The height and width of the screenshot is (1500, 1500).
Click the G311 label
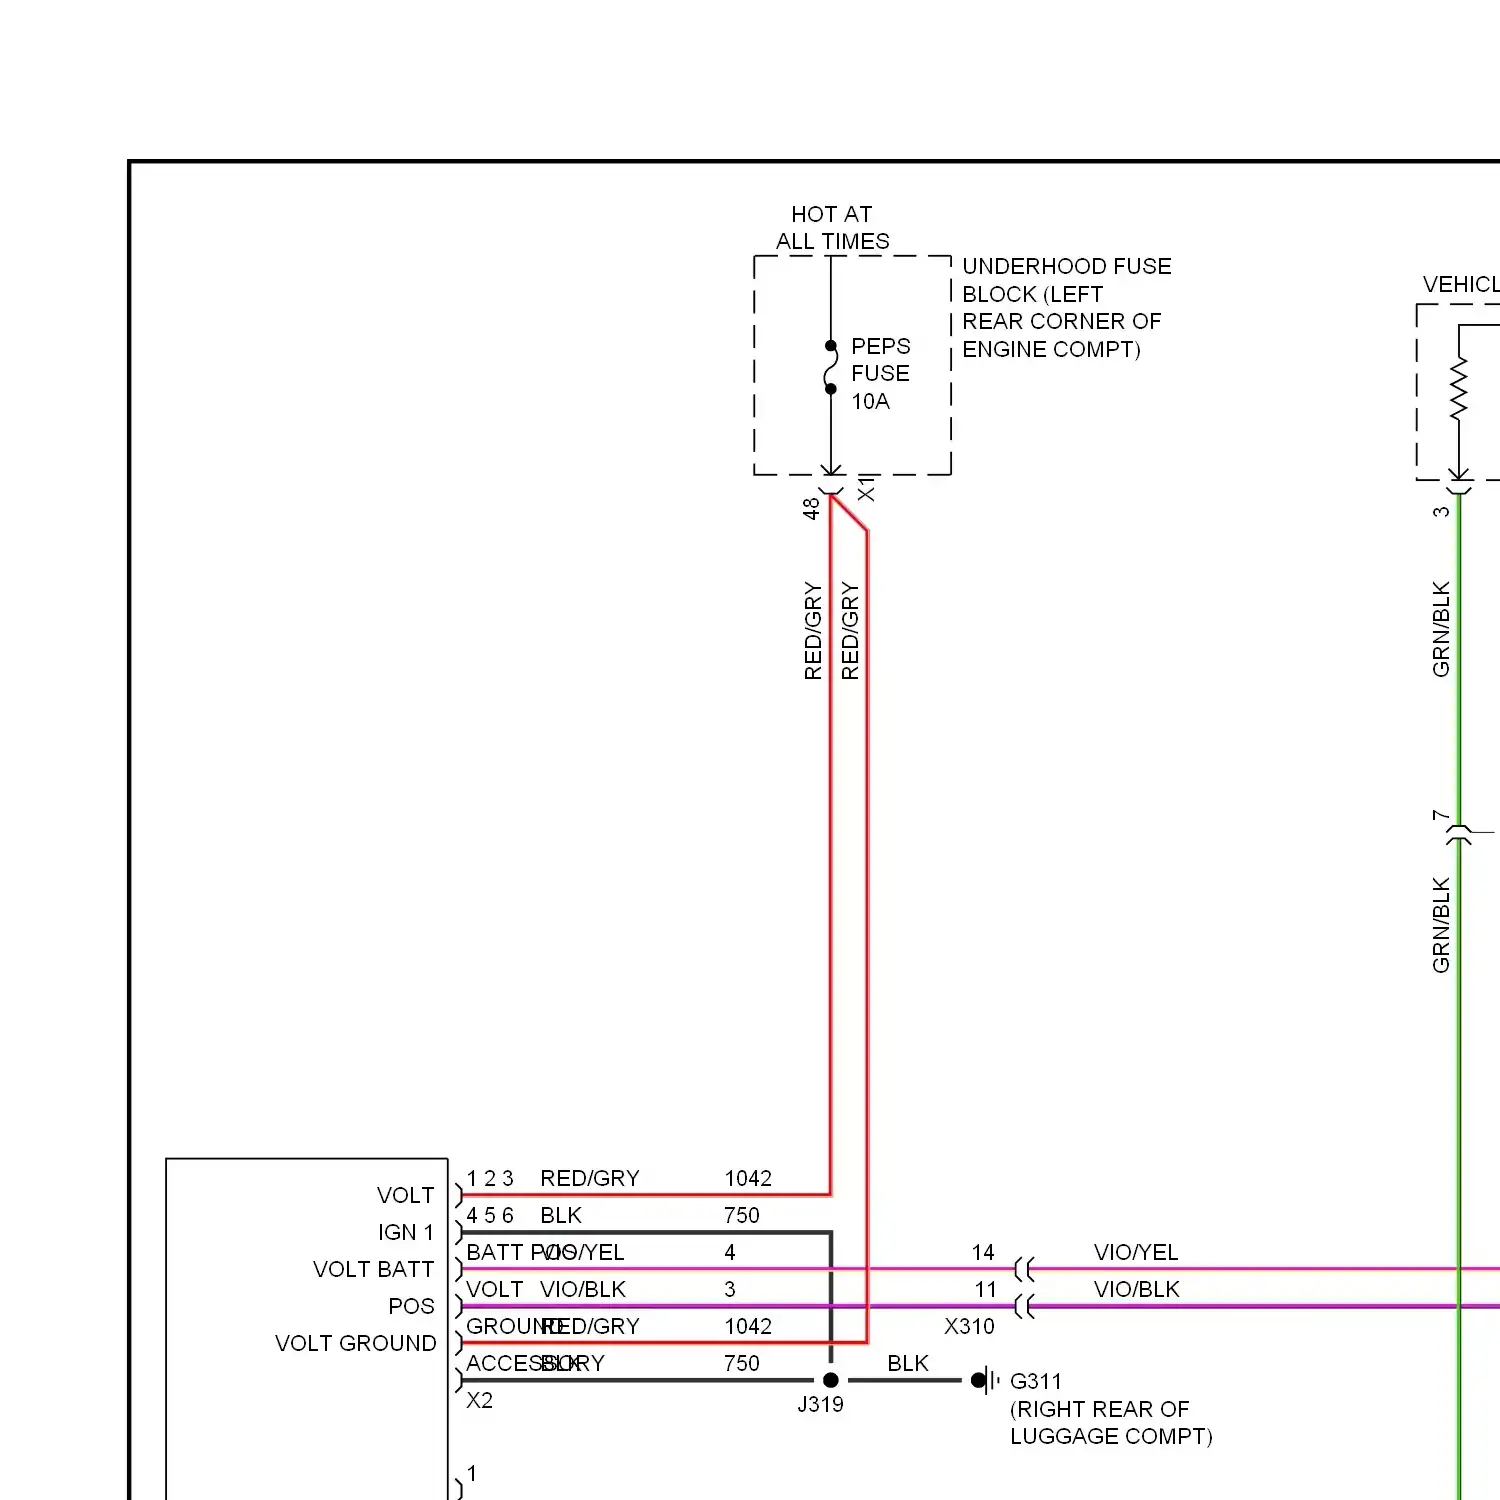pos(1035,1382)
